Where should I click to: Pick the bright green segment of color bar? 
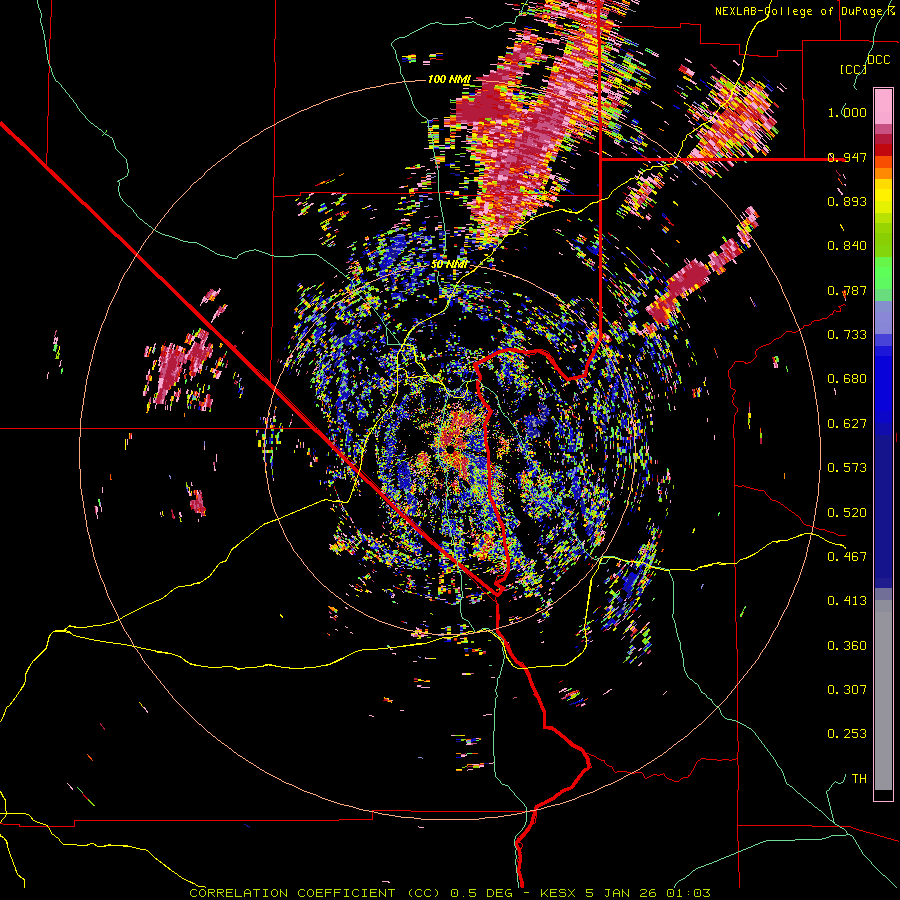tap(883, 273)
